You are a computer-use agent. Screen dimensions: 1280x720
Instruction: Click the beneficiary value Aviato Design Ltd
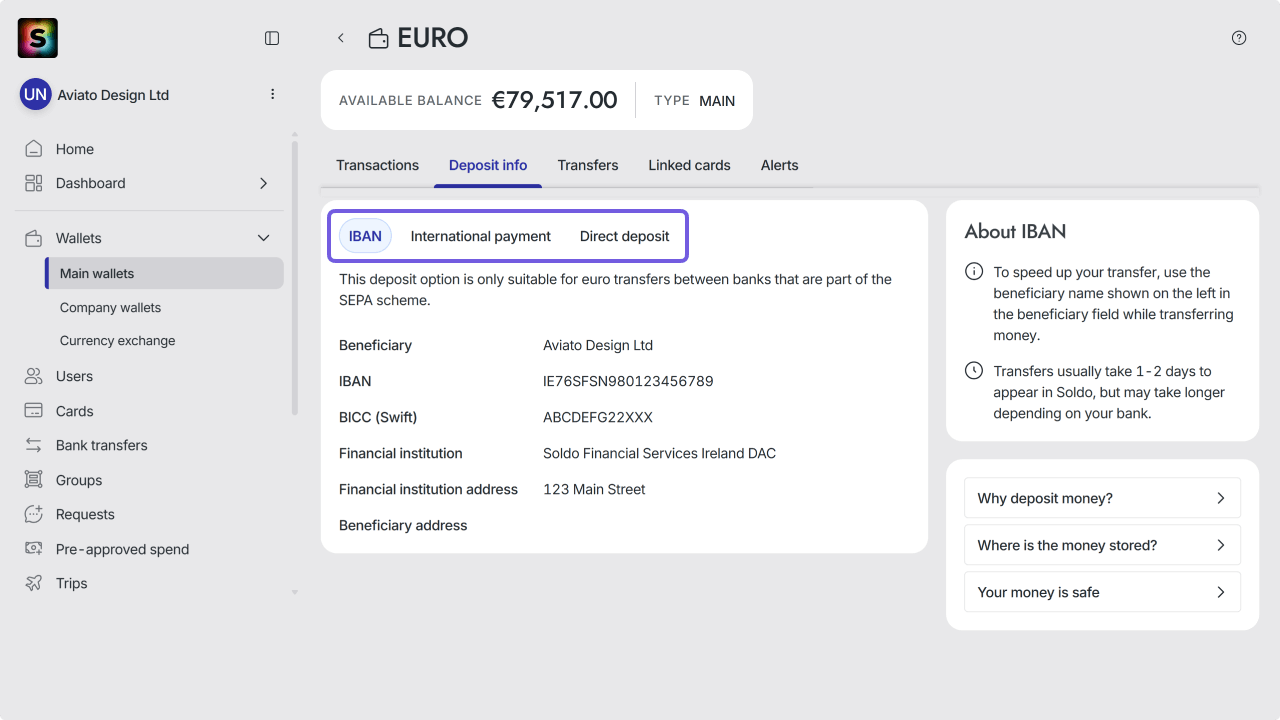[x=598, y=345]
